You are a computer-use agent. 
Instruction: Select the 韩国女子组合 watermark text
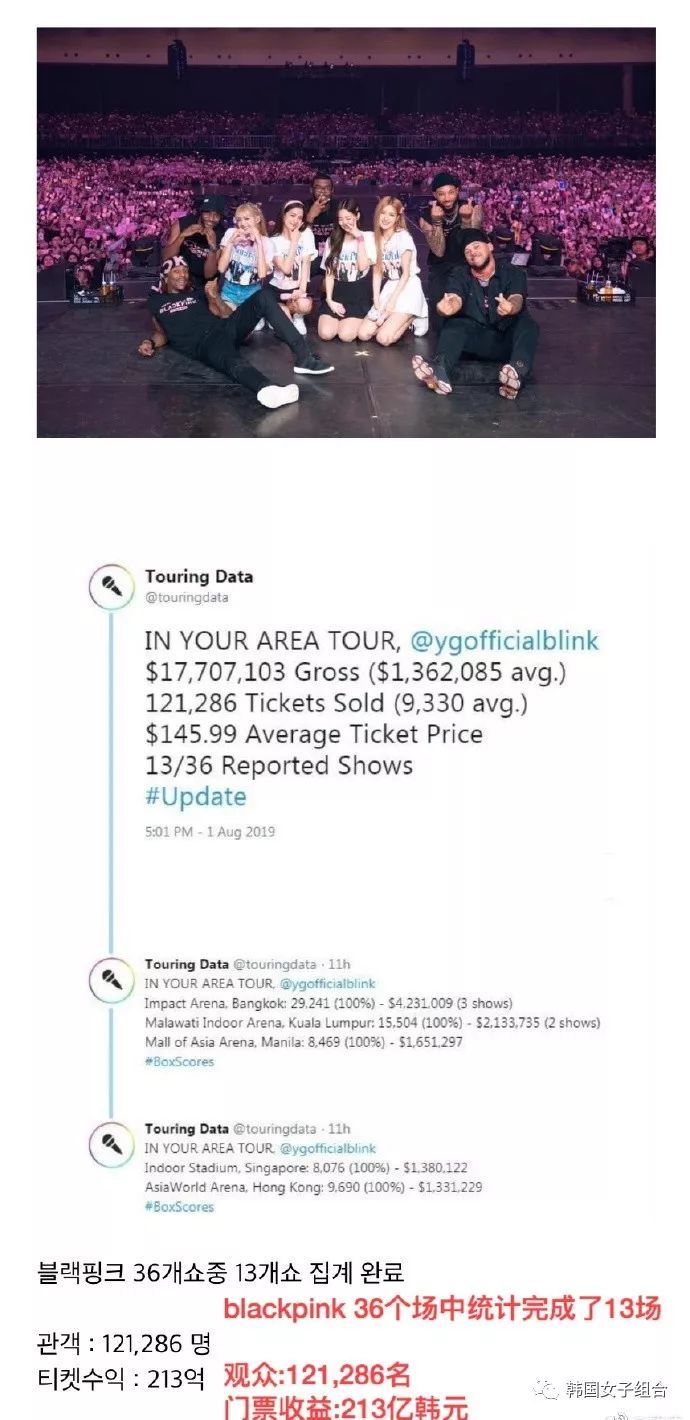616,1389
